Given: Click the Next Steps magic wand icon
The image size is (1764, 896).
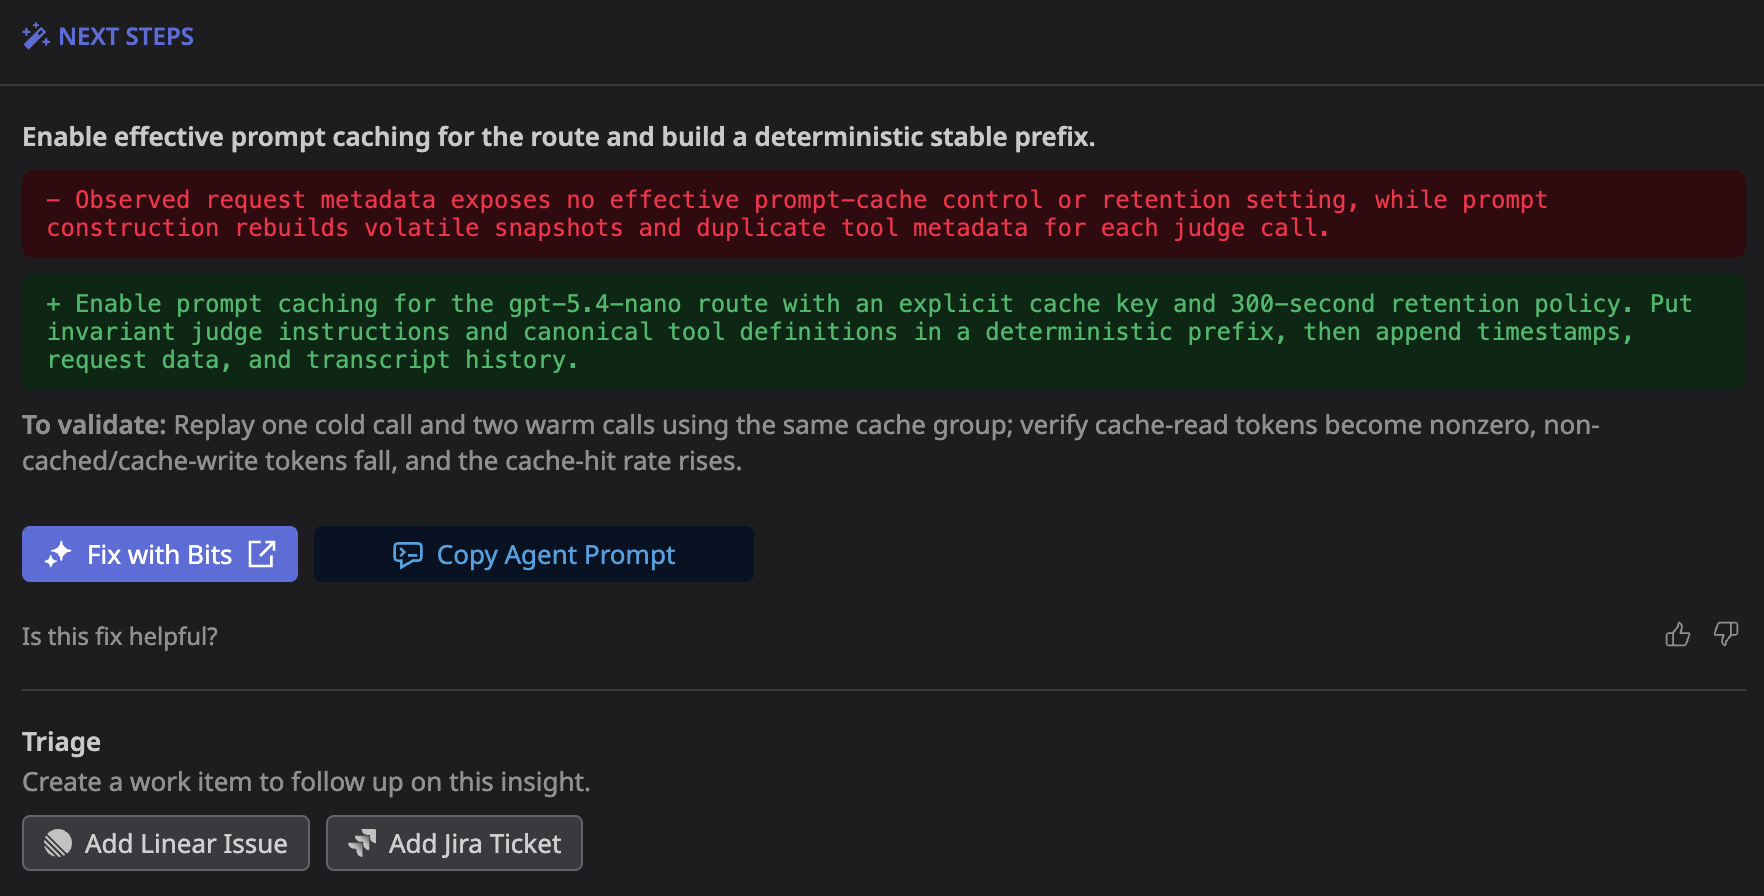Looking at the screenshot, I should pos(36,37).
